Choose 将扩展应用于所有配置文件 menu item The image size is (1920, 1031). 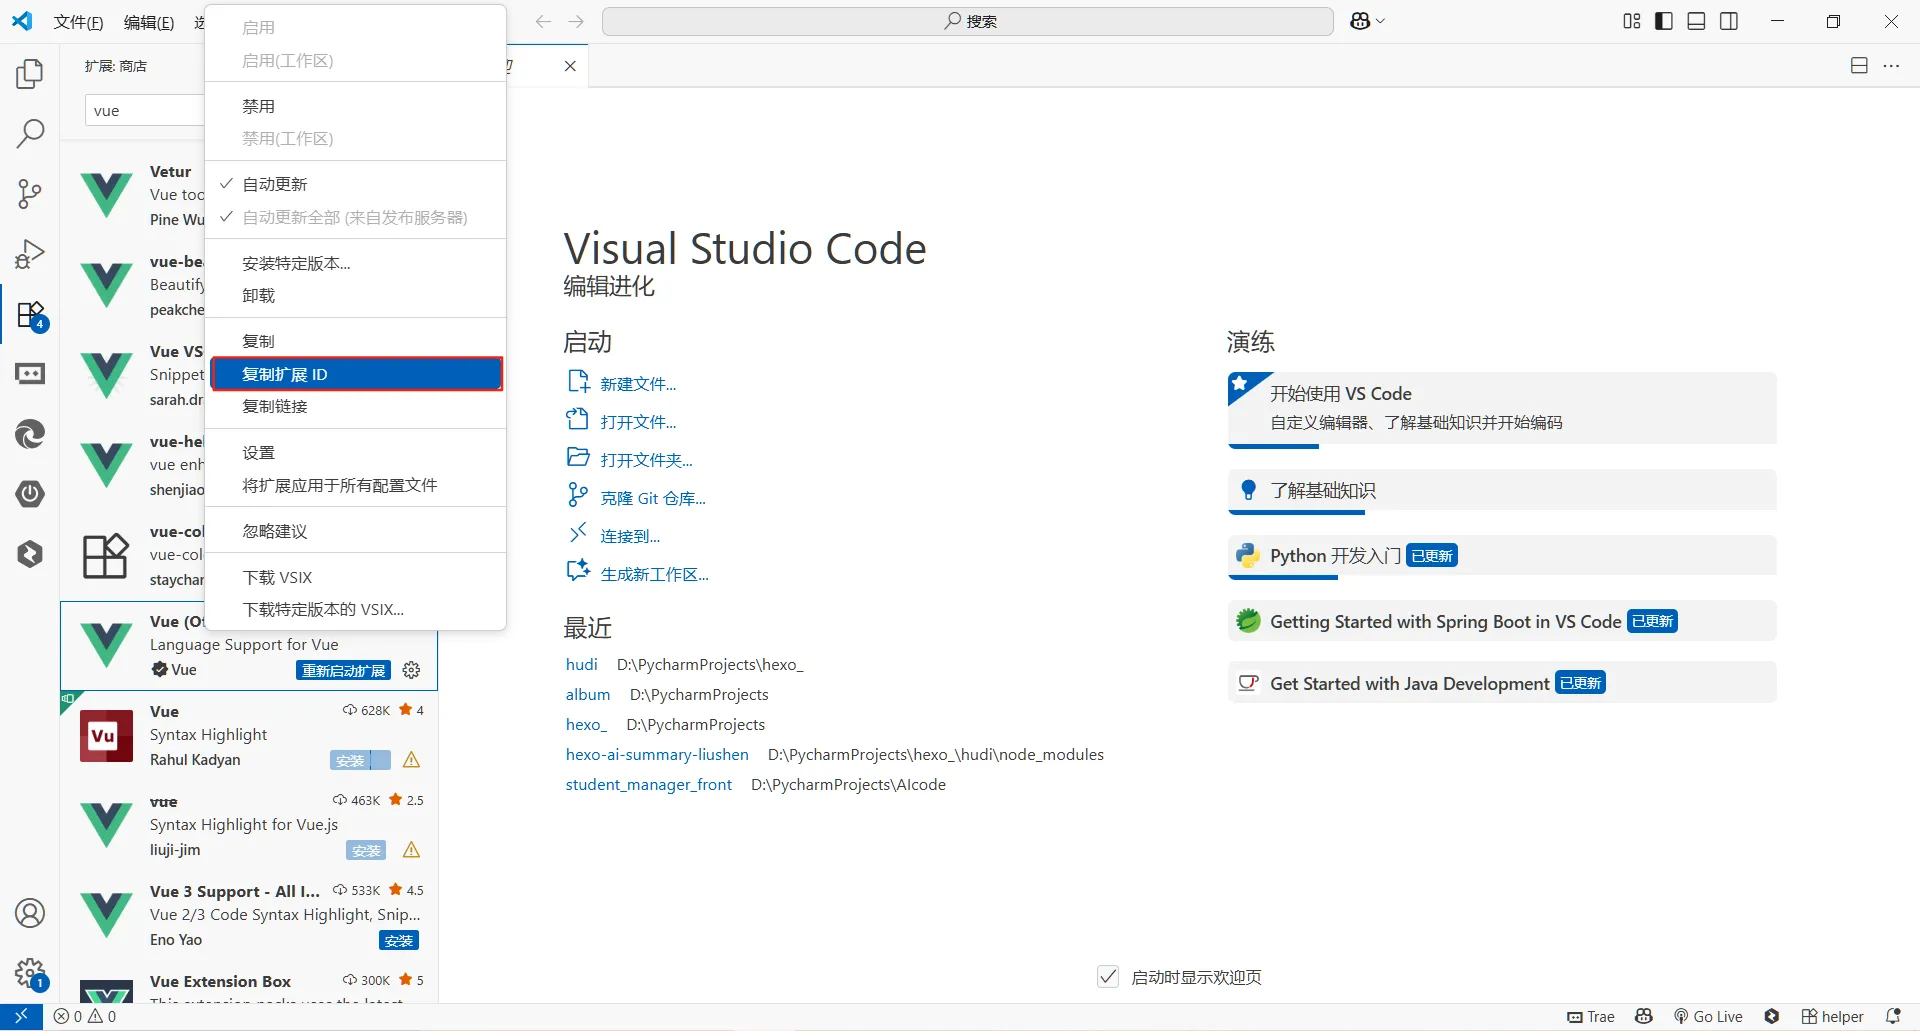[355, 485]
